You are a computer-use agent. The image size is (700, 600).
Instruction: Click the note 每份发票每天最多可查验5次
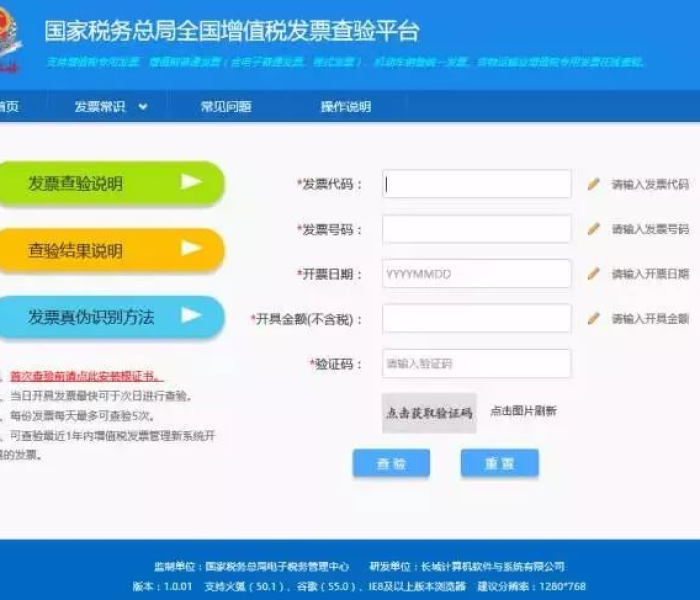tap(82, 416)
